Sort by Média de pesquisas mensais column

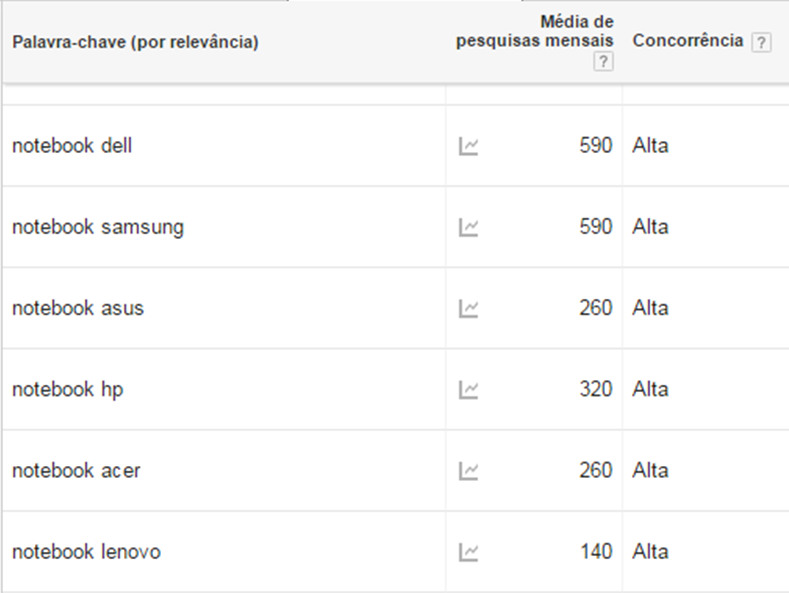click(x=535, y=31)
